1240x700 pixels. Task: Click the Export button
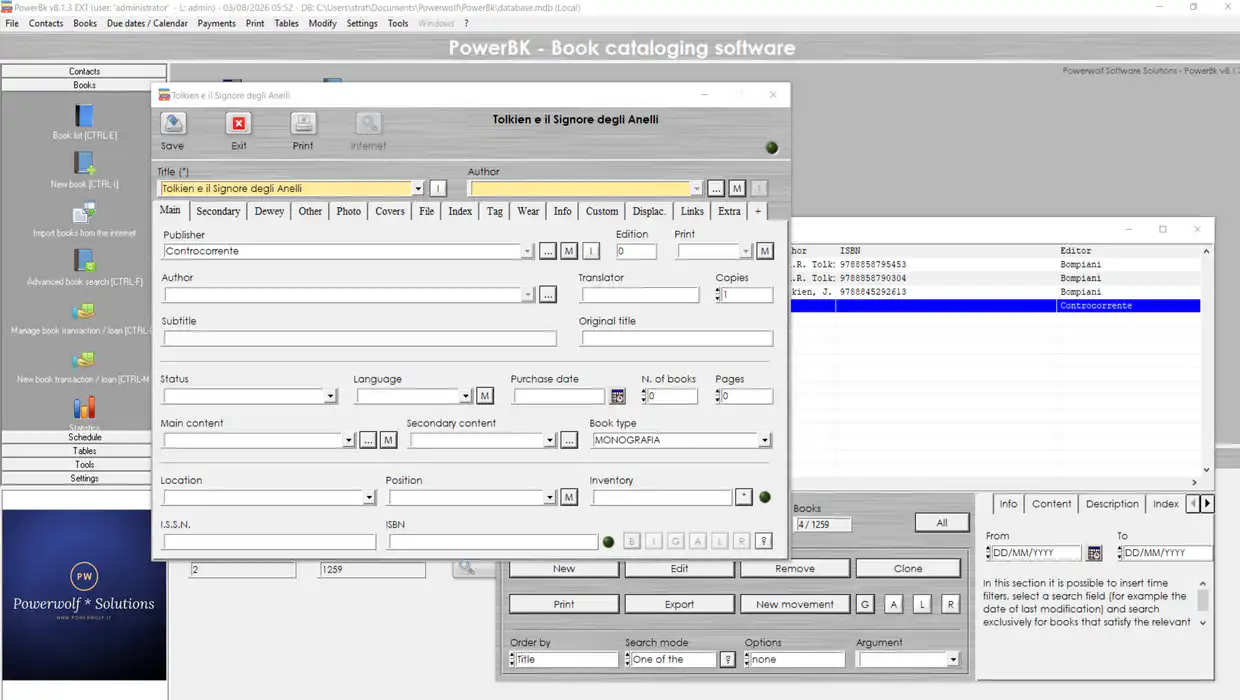[x=680, y=604]
